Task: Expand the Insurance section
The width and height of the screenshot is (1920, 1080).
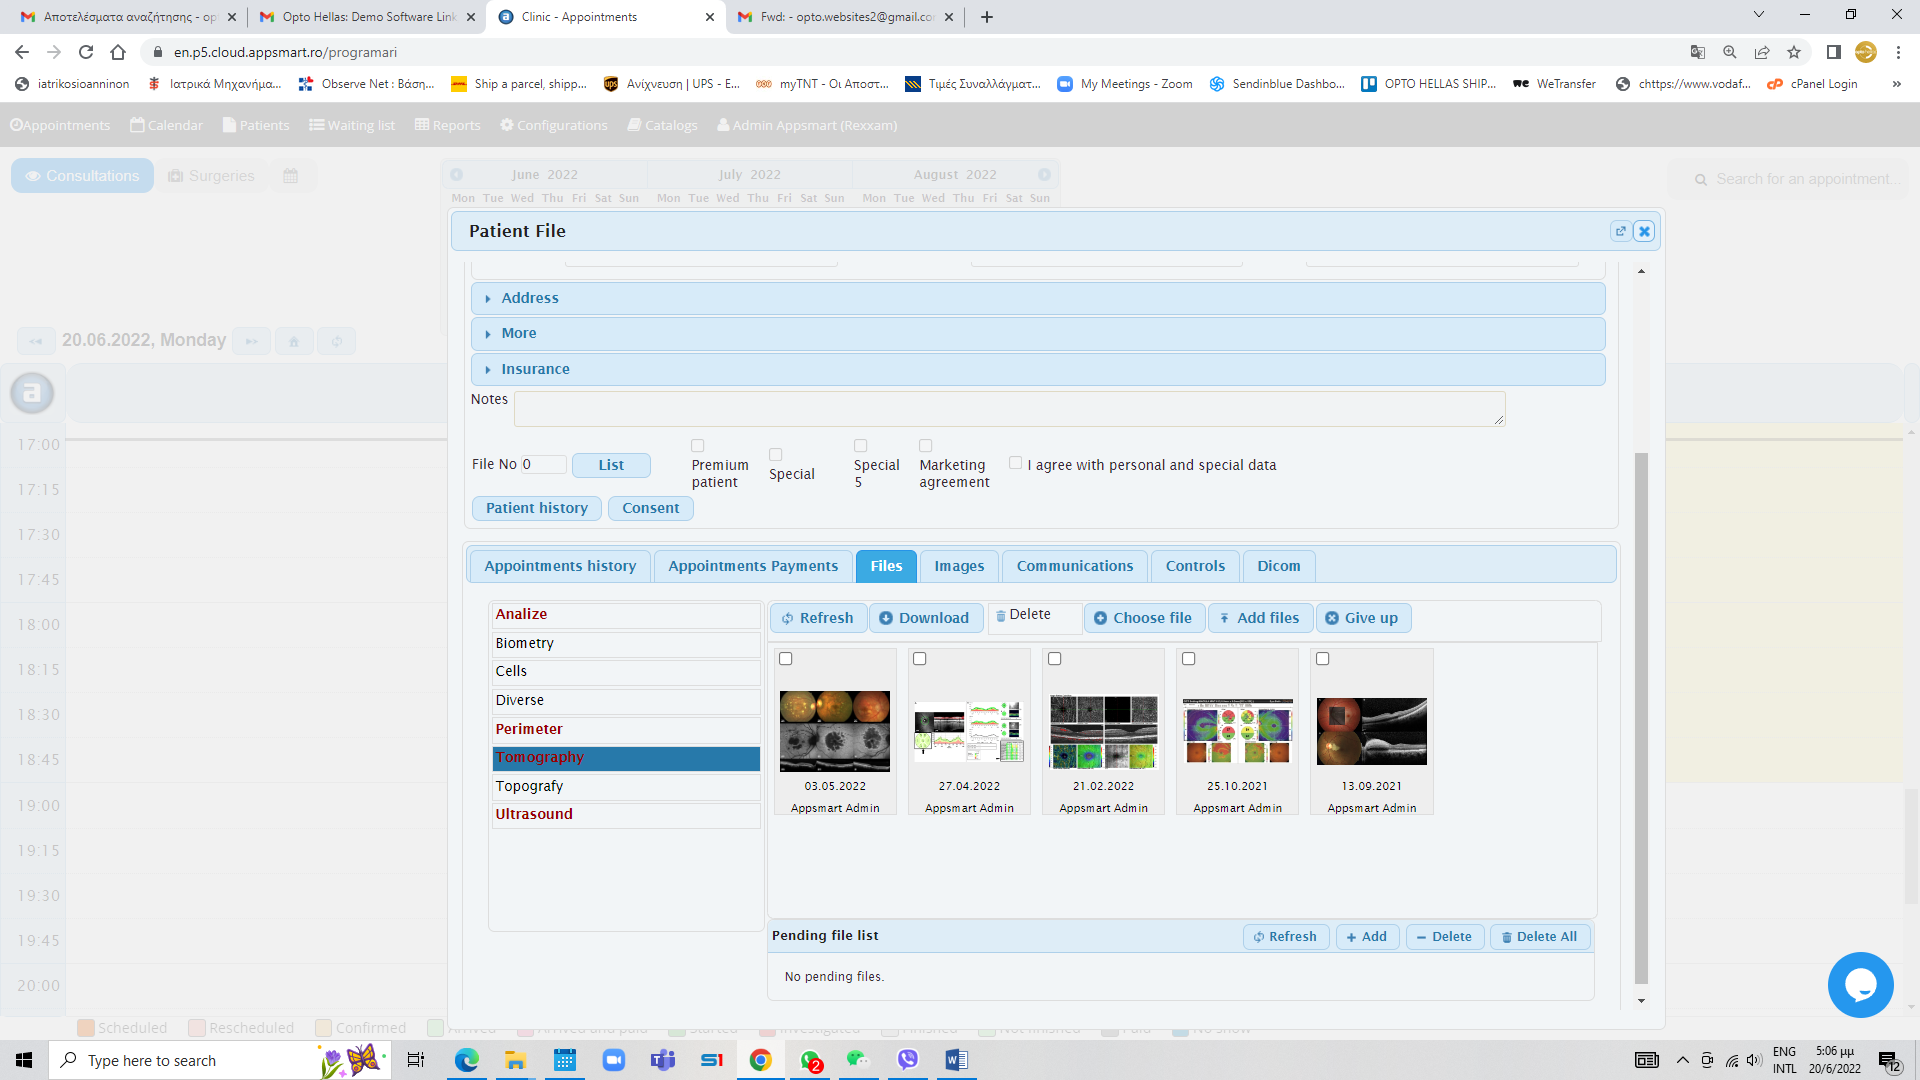Action: [1038, 369]
